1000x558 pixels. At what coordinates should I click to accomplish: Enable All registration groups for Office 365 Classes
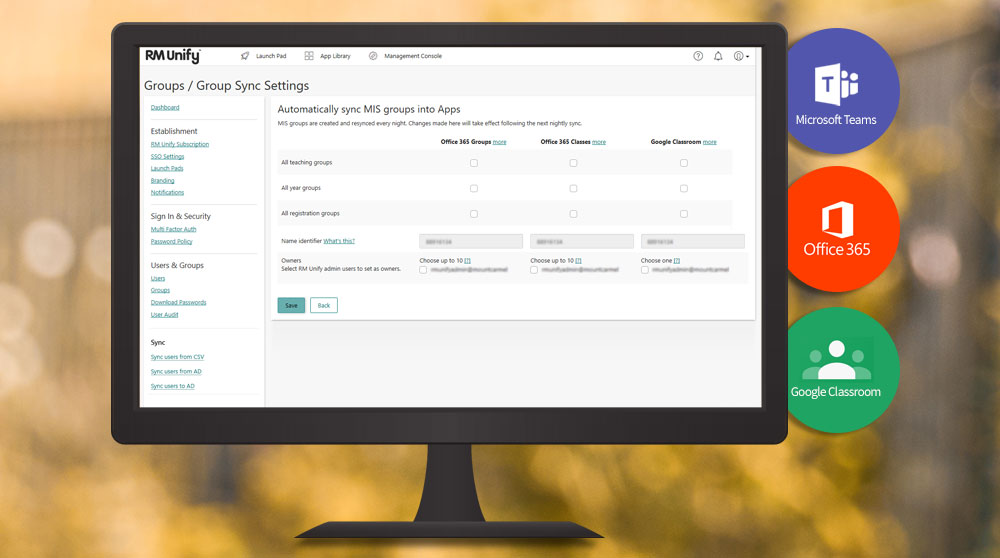(573, 214)
